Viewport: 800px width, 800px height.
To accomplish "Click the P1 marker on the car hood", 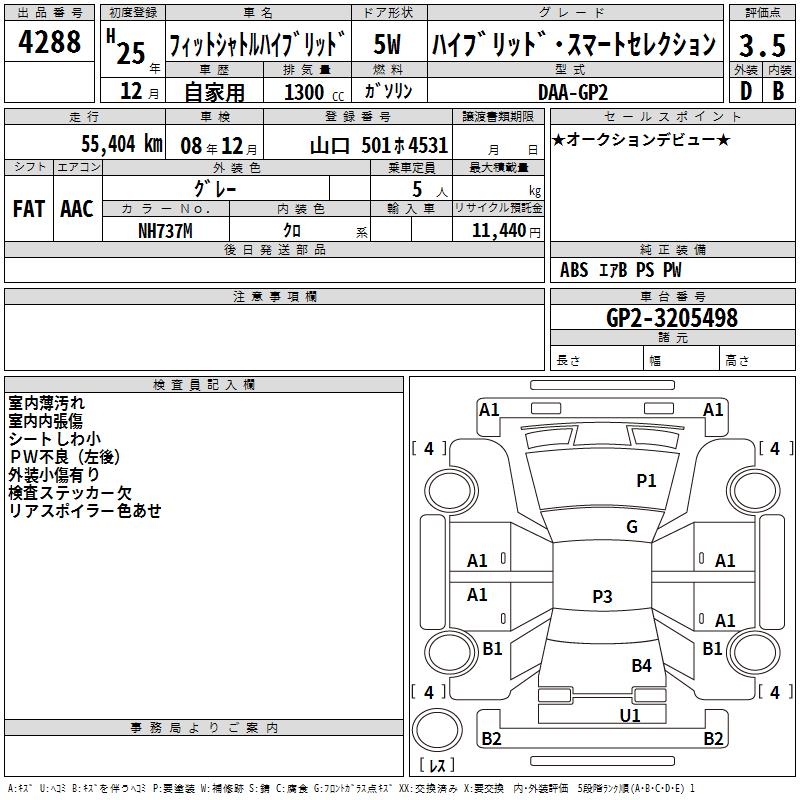I will (x=647, y=481).
